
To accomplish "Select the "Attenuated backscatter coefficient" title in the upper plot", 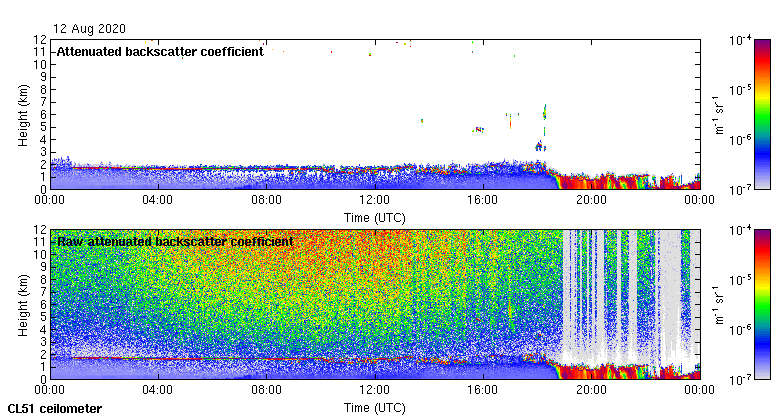I will pyautogui.click(x=160, y=52).
